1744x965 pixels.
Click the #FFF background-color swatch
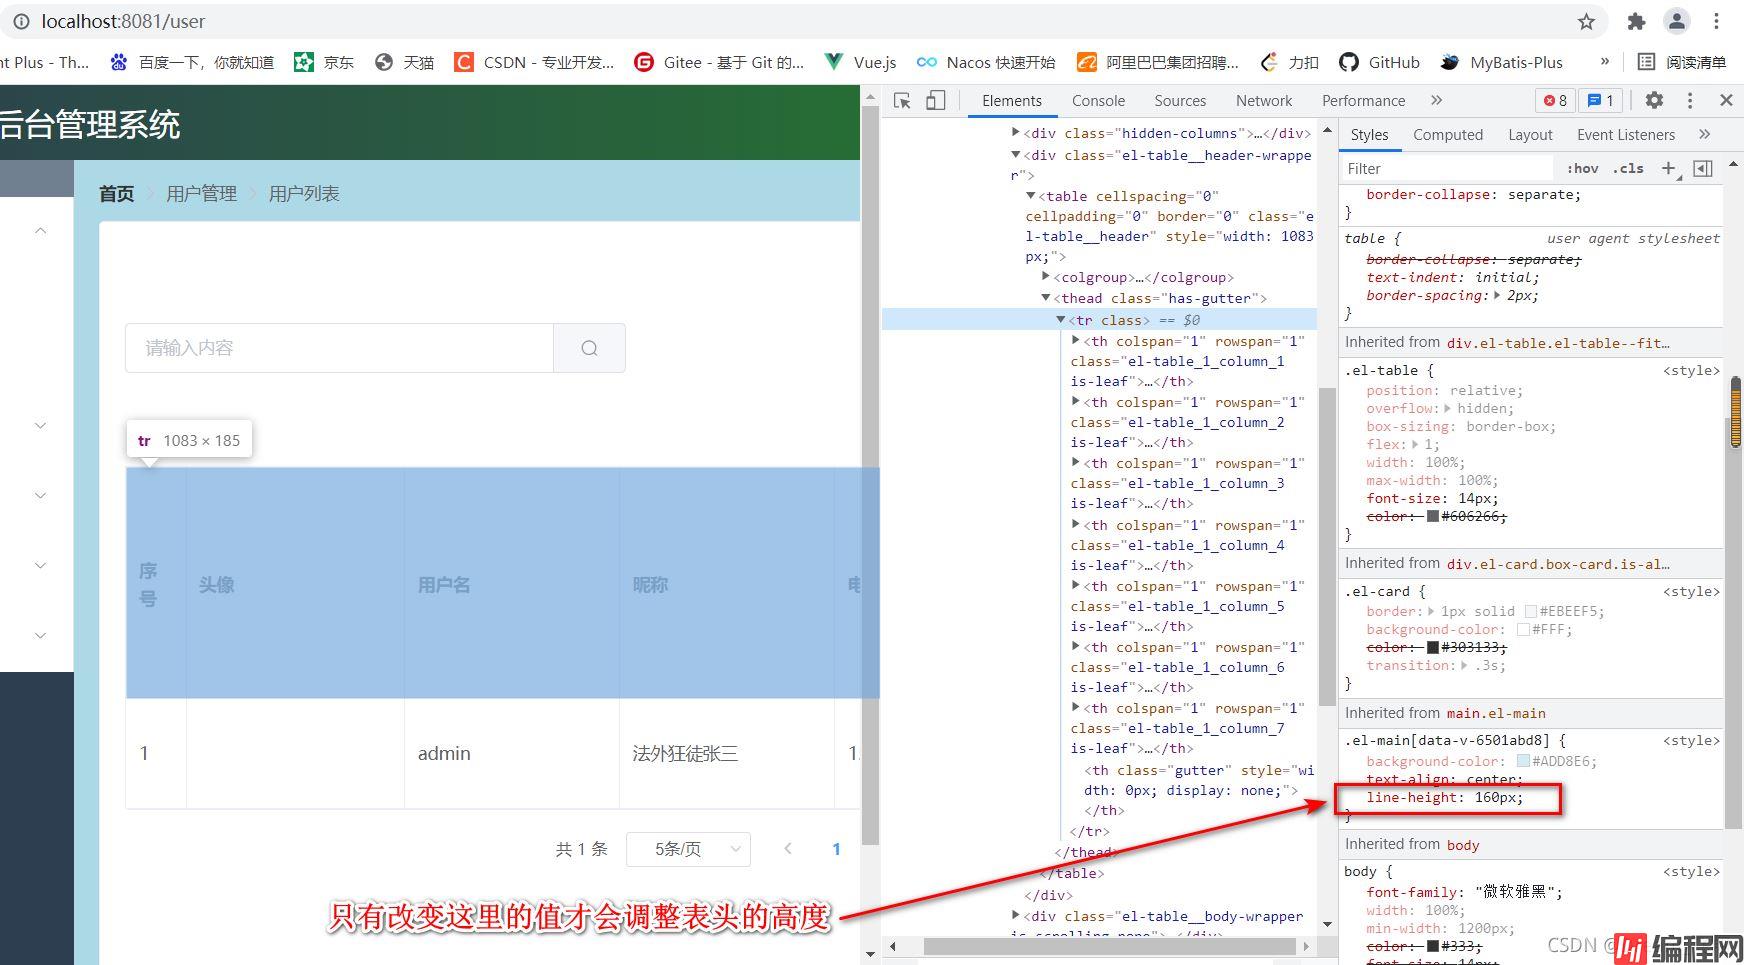tap(1523, 629)
